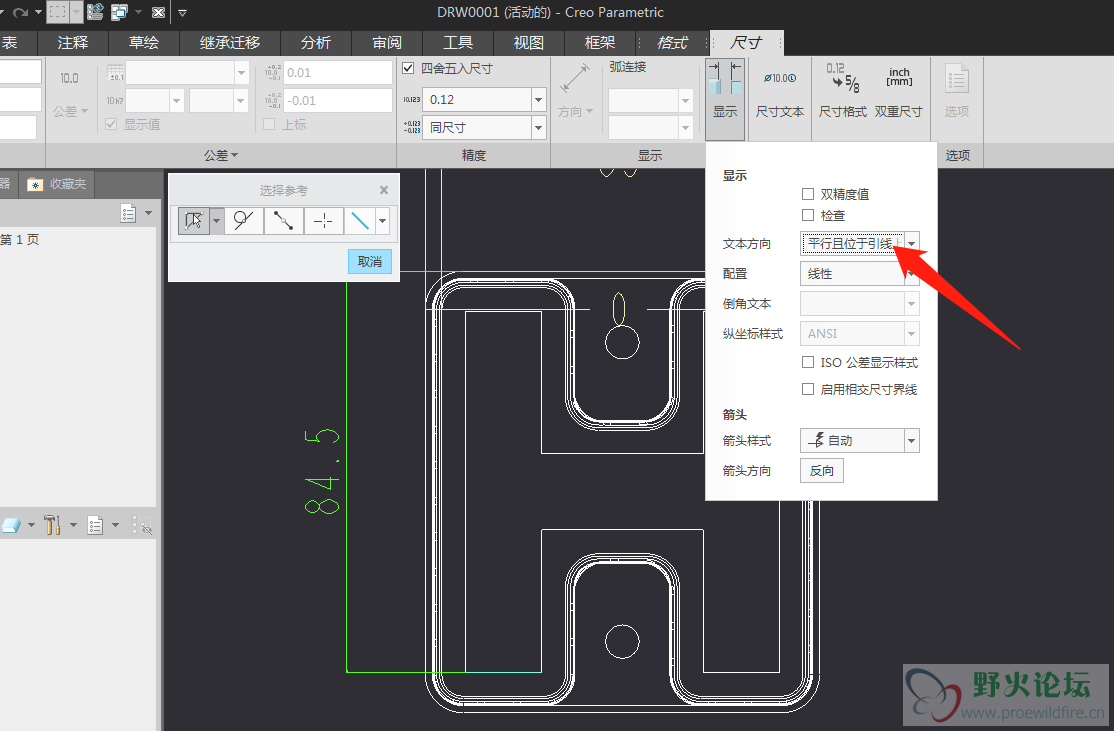Click the redo arrow in quick access toolbar
Image resolution: width=1114 pixels, height=731 pixels.
coord(21,12)
